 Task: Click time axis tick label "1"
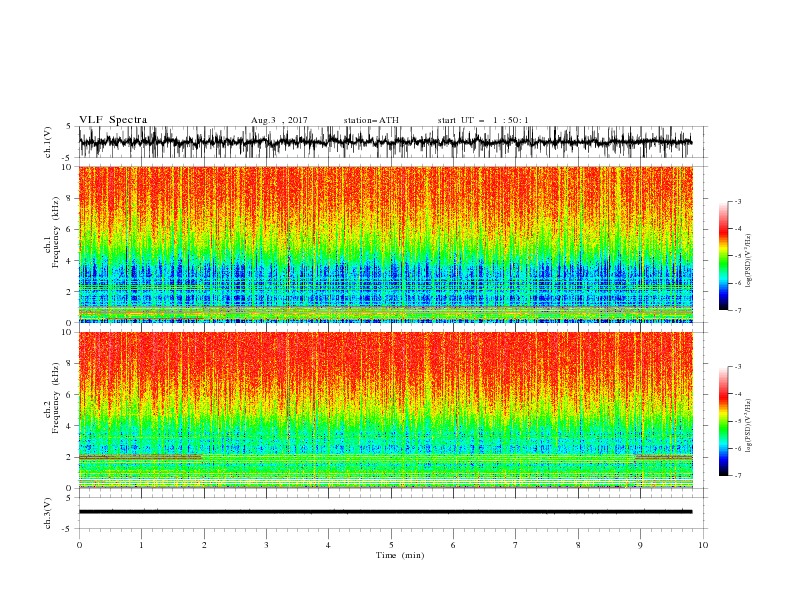tap(141, 545)
